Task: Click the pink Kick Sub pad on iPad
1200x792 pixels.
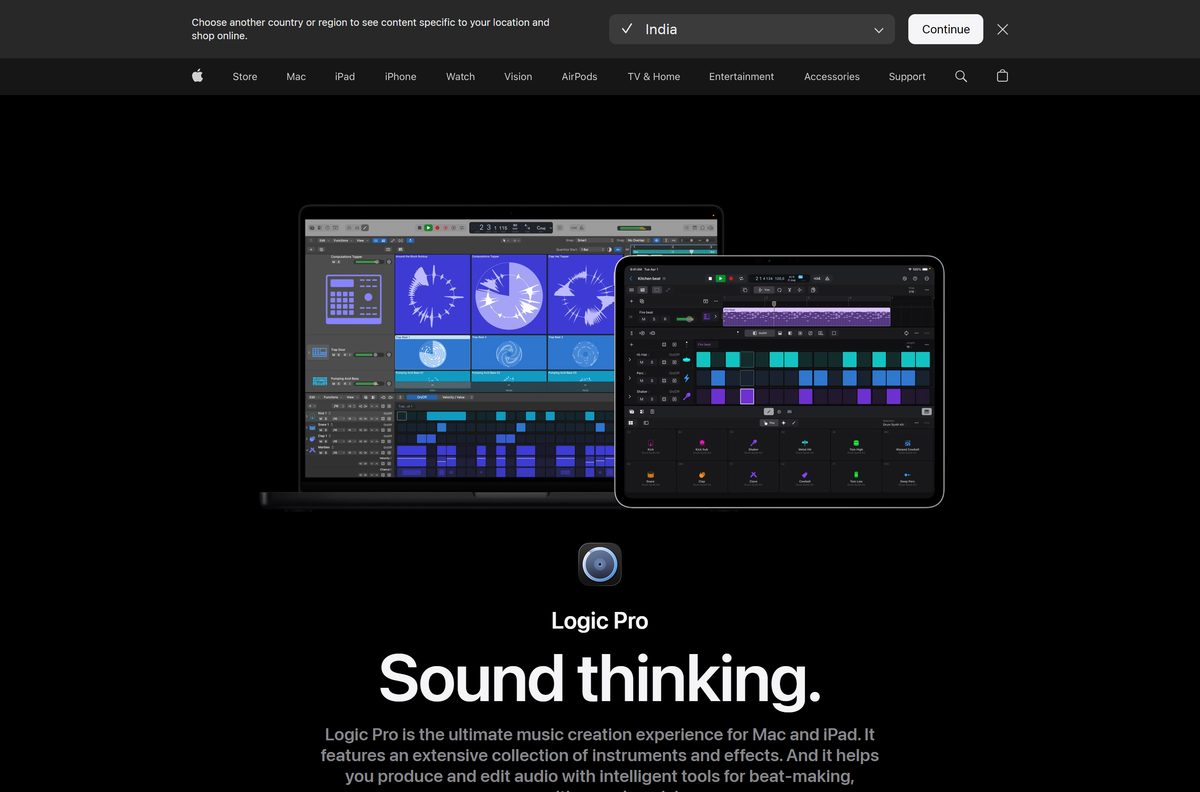Action: tap(702, 445)
